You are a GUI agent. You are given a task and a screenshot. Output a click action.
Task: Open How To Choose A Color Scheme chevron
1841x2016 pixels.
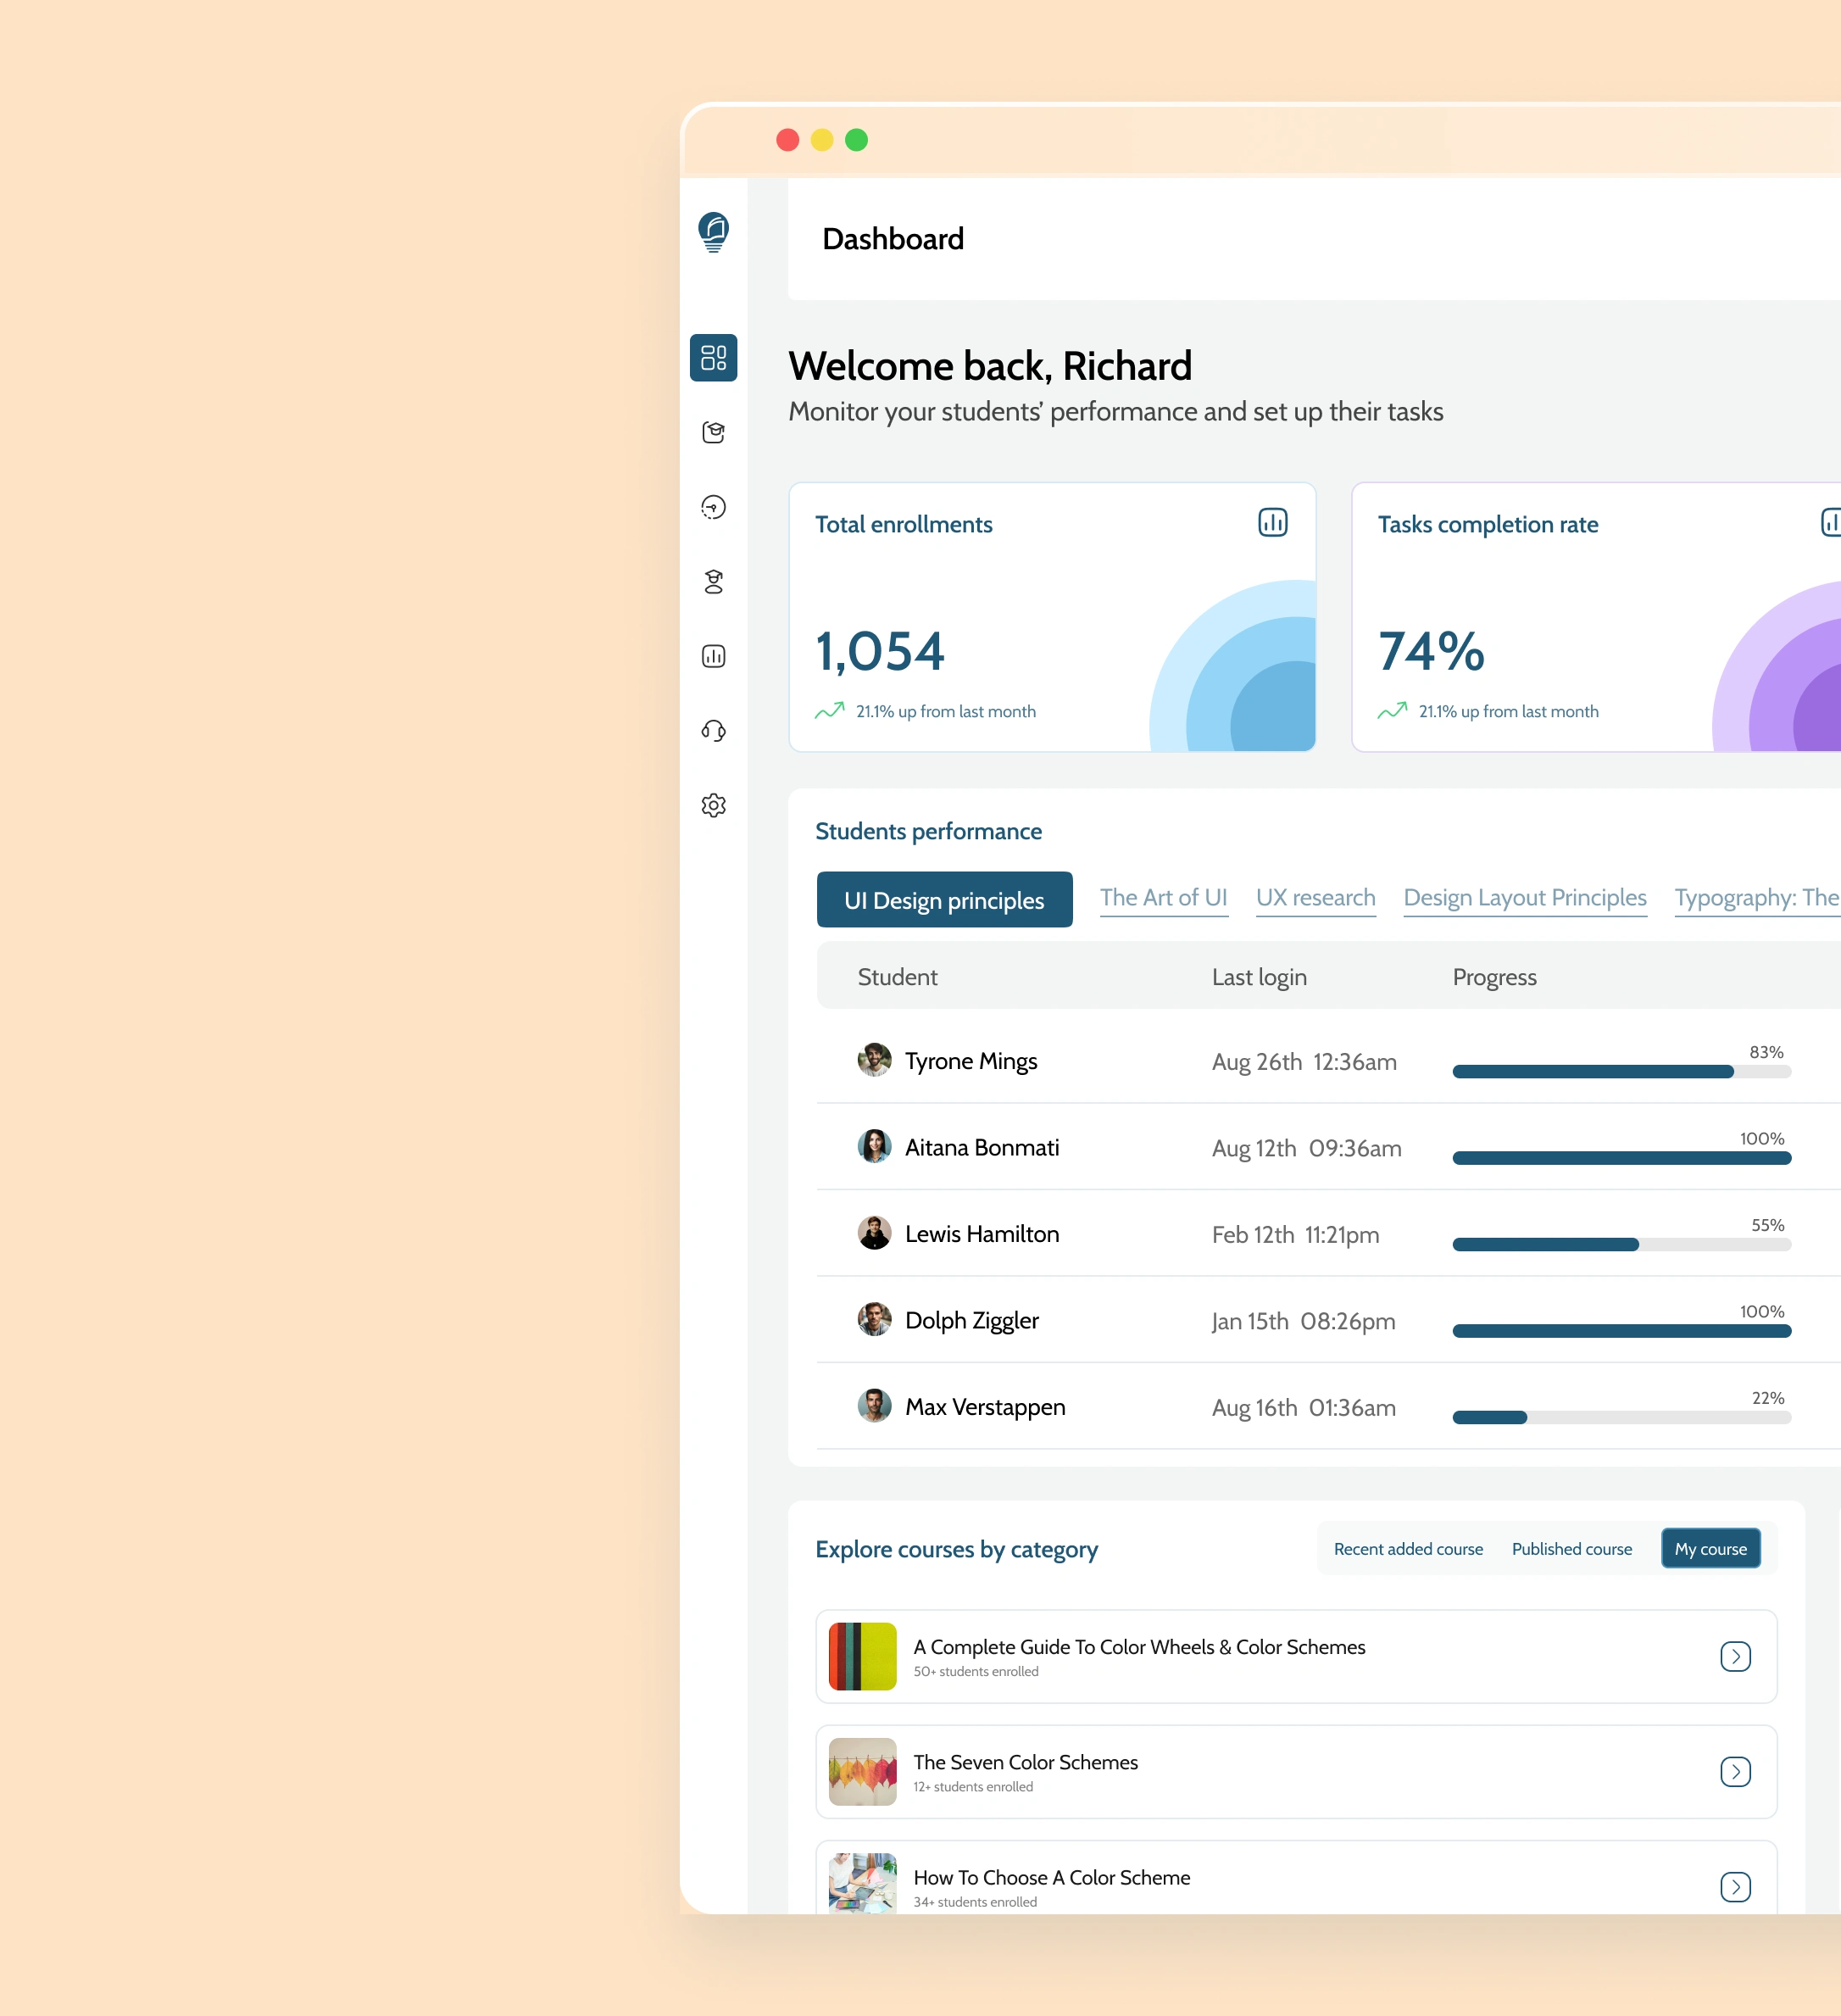pyautogui.click(x=1735, y=1886)
